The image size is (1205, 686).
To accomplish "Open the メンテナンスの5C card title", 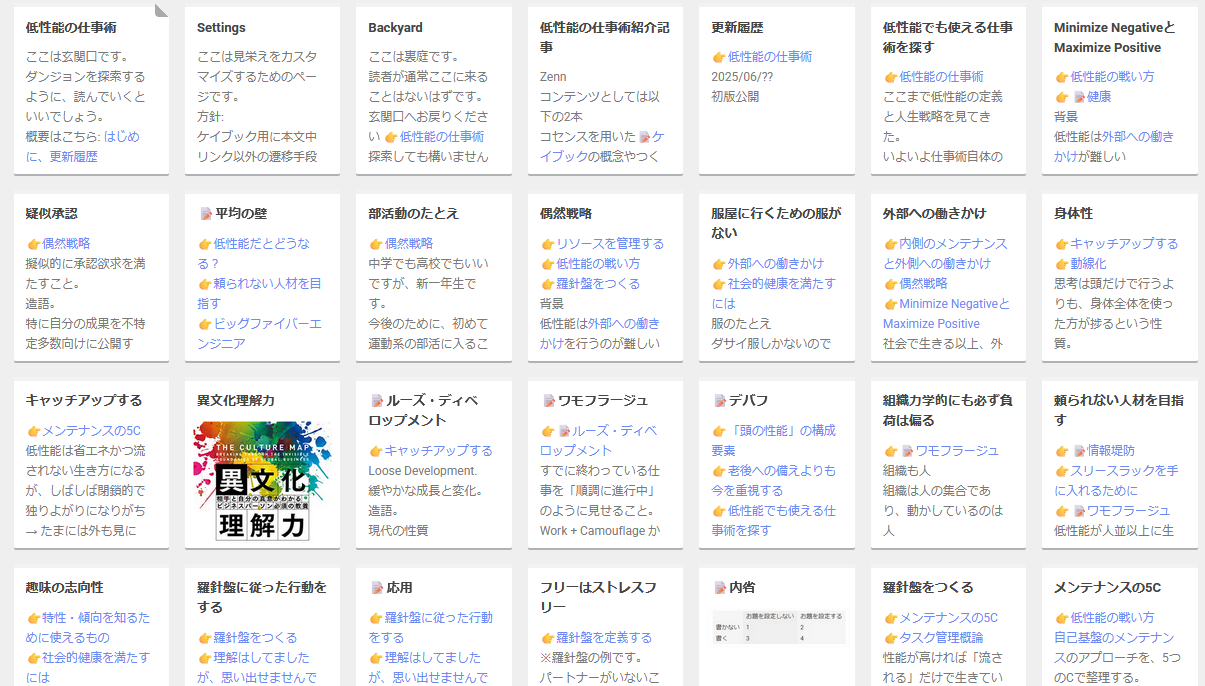I will click(1107, 587).
